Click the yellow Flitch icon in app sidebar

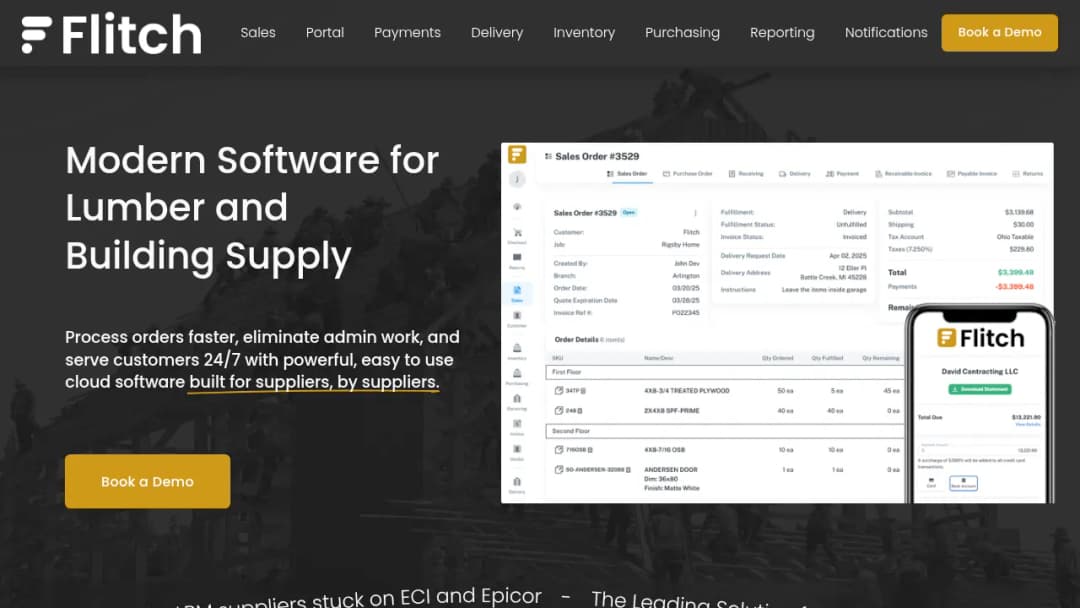[517, 154]
